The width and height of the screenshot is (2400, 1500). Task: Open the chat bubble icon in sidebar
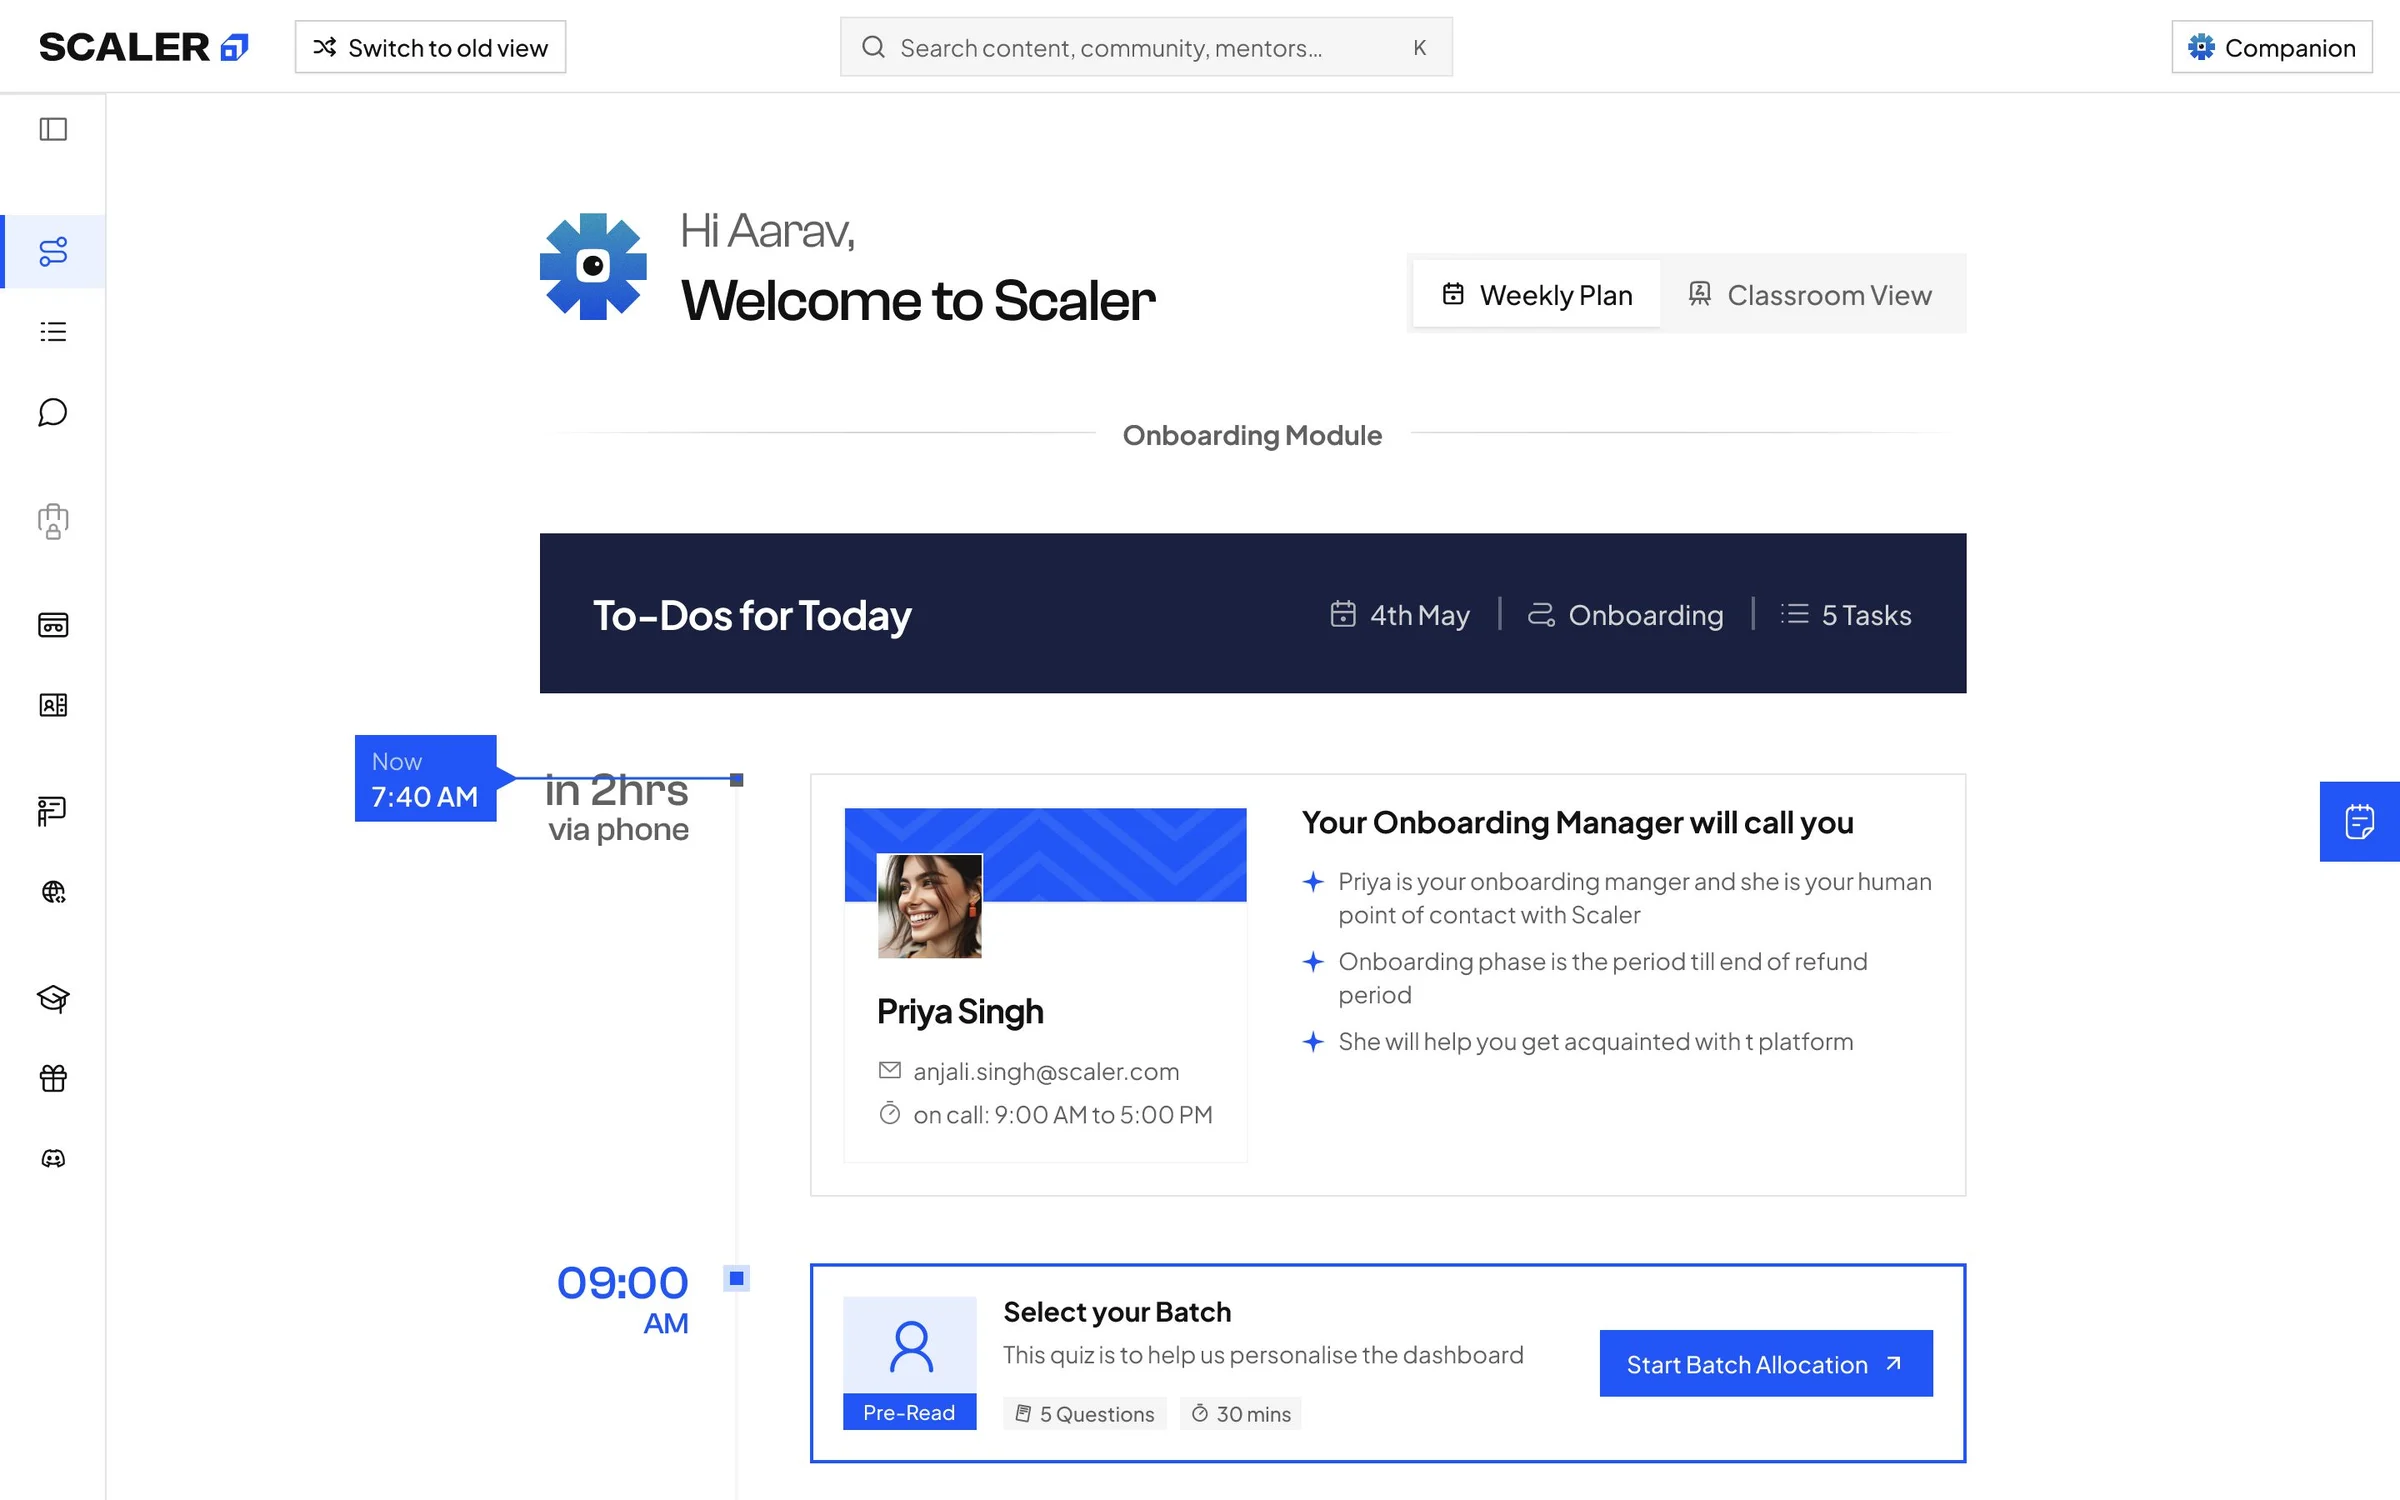[53, 412]
